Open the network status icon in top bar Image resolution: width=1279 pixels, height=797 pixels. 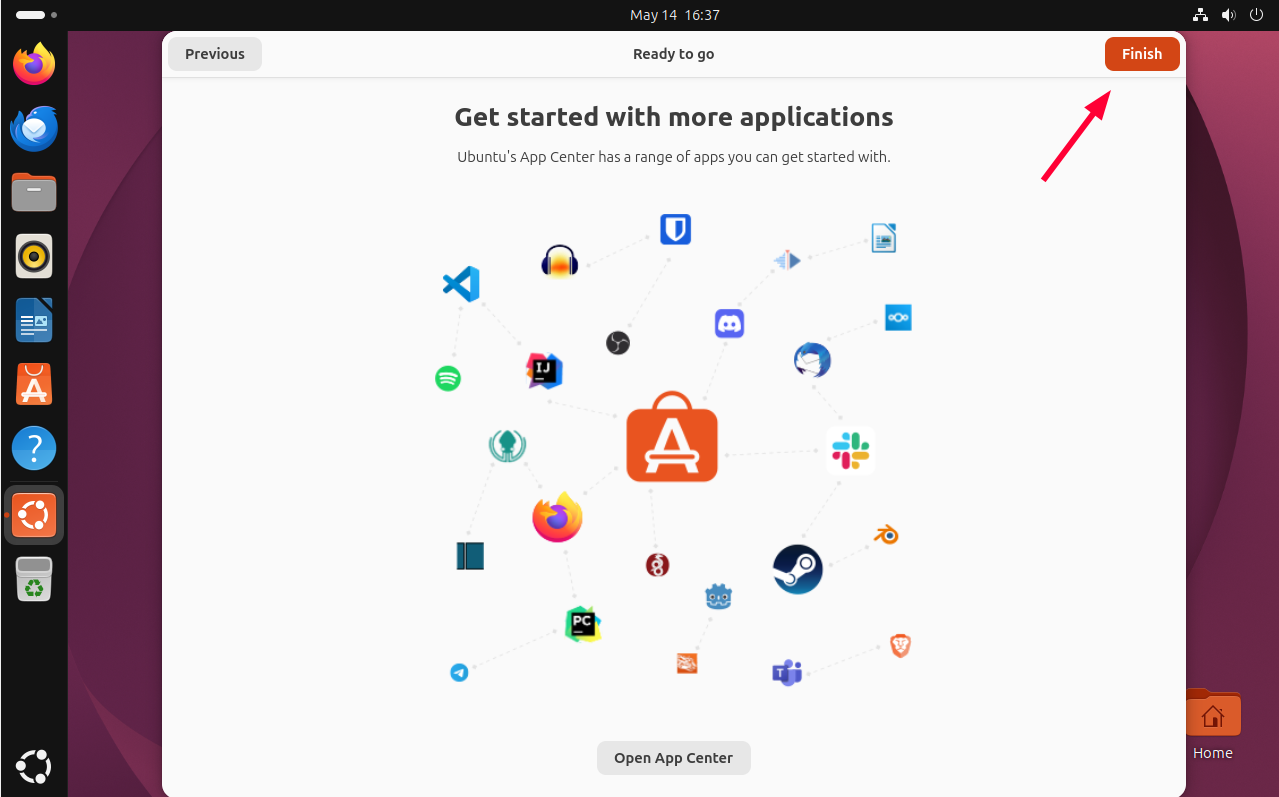1201,15
